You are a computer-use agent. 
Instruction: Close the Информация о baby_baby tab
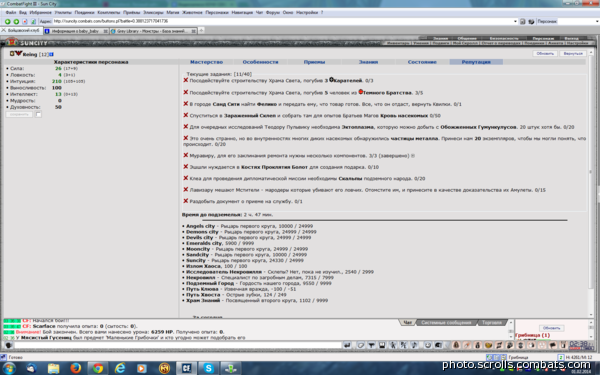(105, 31)
